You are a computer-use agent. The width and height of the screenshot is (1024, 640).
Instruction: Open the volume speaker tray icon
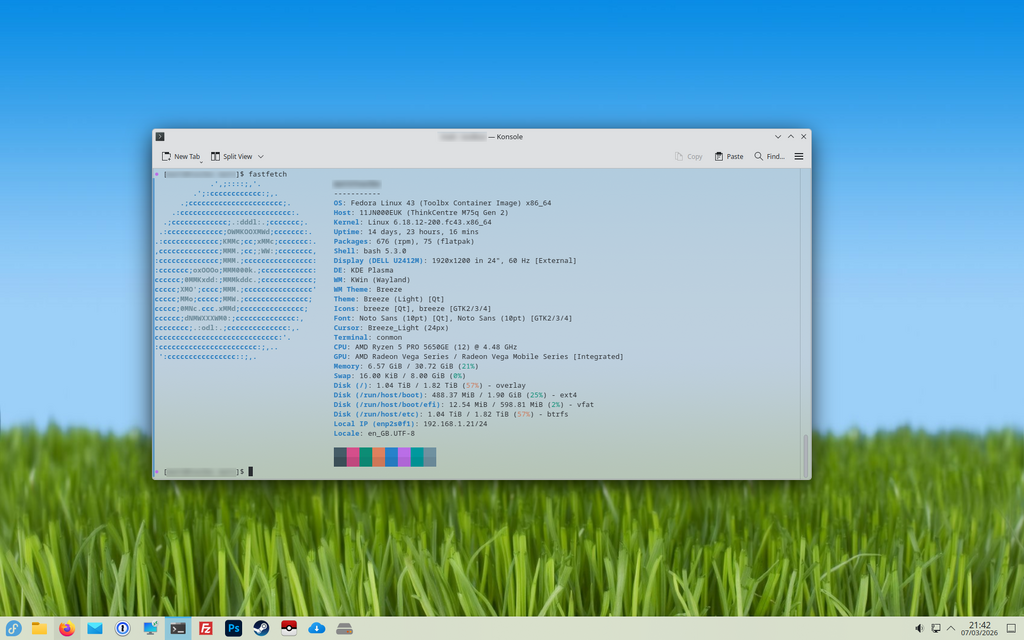click(x=919, y=628)
